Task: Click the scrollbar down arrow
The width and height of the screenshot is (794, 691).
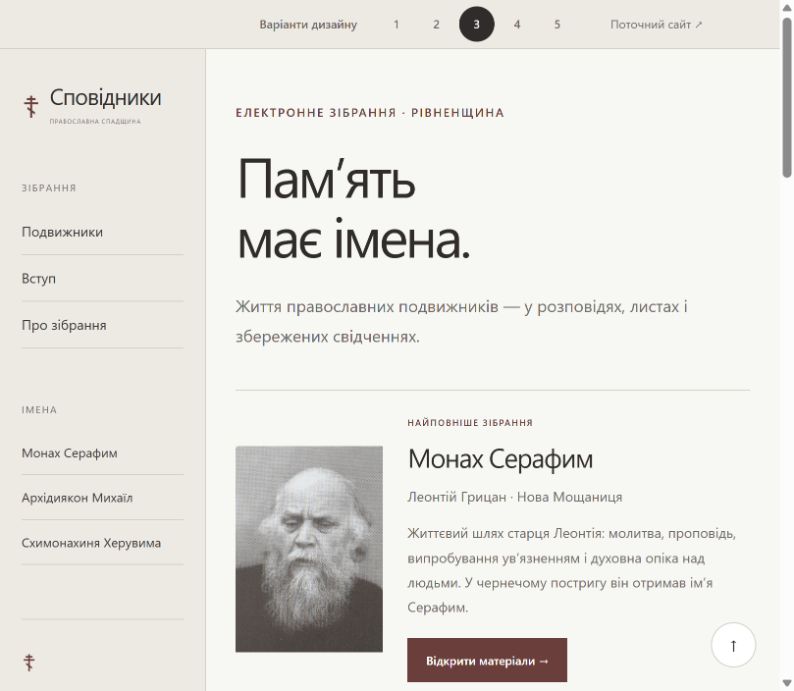Action: (x=787, y=683)
